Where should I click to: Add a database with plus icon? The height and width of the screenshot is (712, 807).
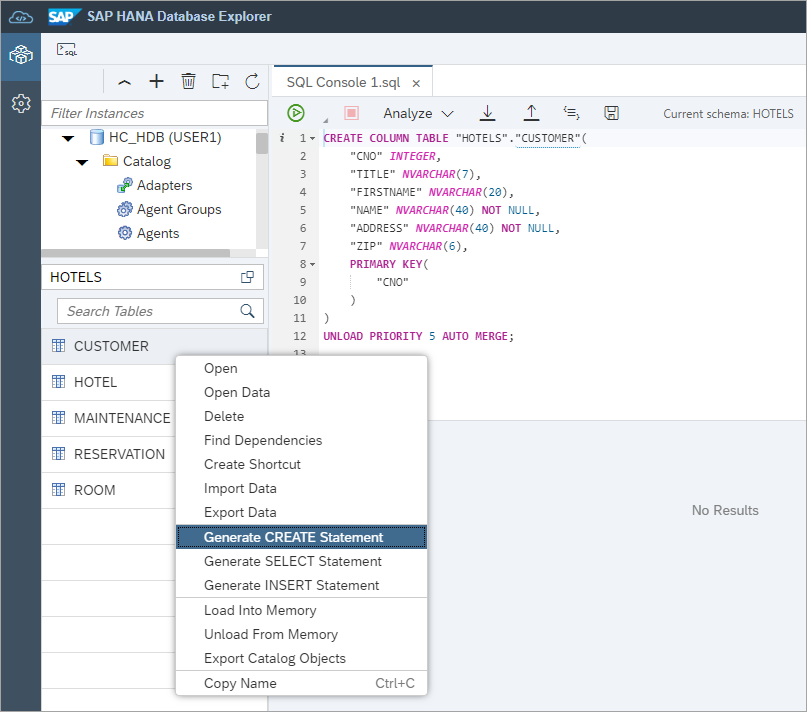[x=156, y=81]
